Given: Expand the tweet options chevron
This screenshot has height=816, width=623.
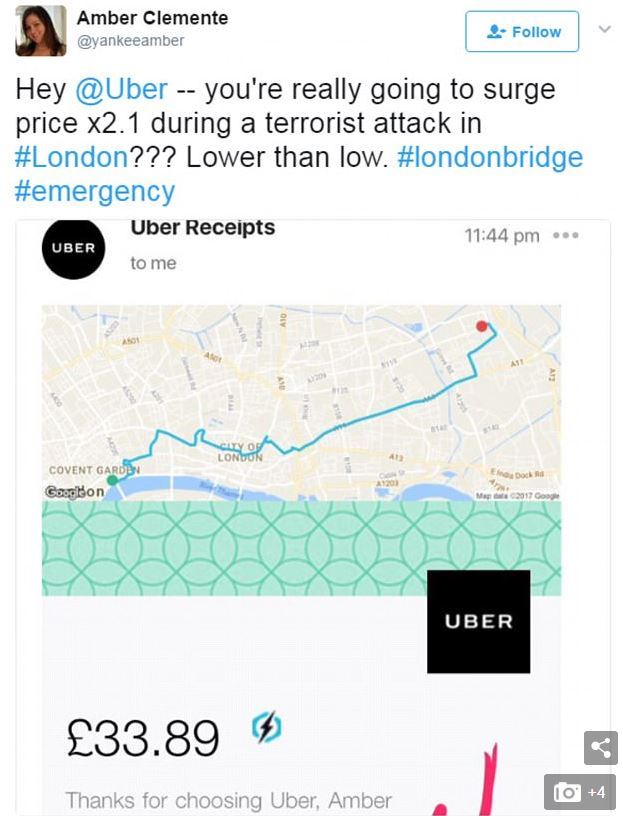Looking at the screenshot, I should click(604, 29).
